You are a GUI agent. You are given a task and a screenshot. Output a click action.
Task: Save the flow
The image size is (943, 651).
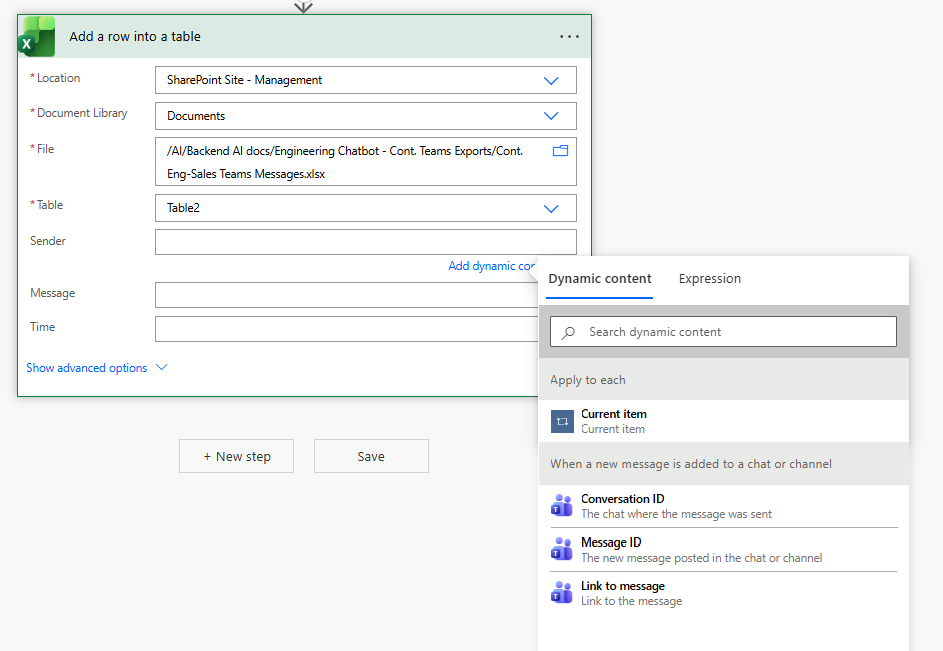click(x=371, y=456)
